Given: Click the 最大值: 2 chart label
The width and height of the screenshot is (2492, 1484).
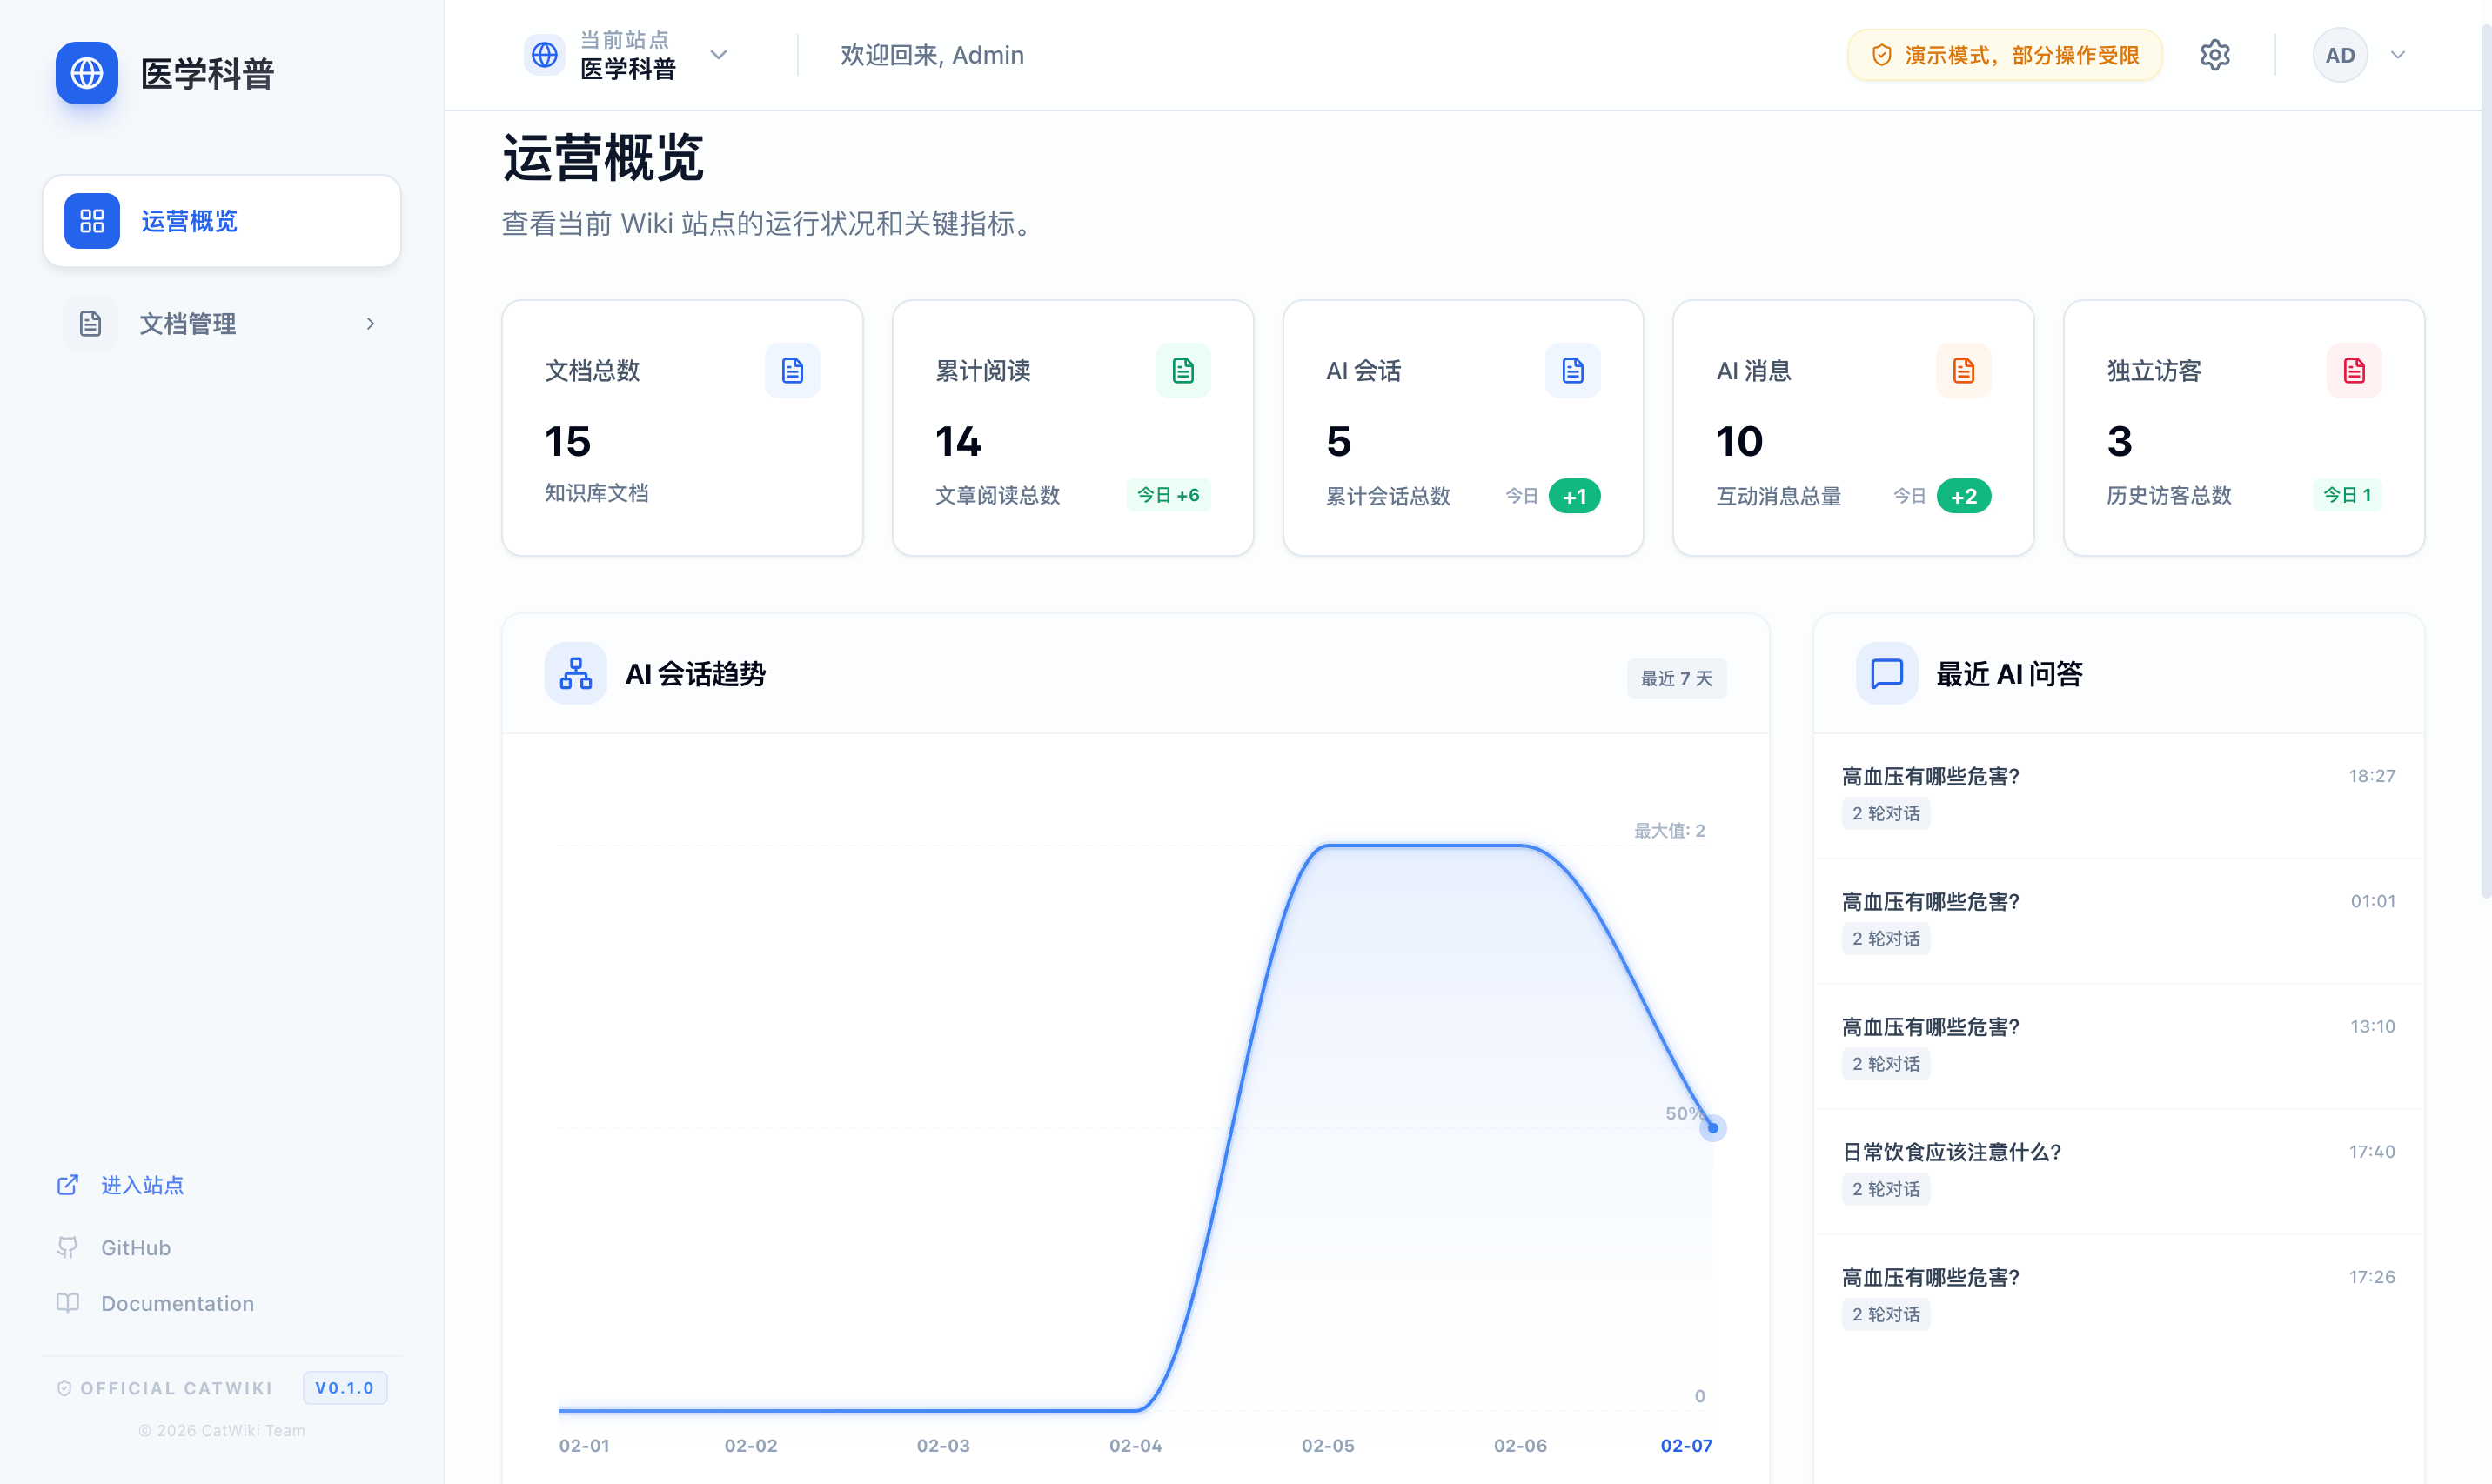Looking at the screenshot, I should click(x=1670, y=830).
